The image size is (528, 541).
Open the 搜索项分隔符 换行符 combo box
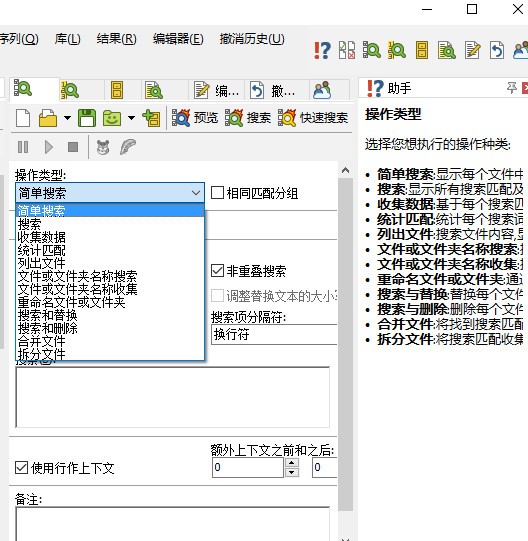pyautogui.click(x=274, y=334)
